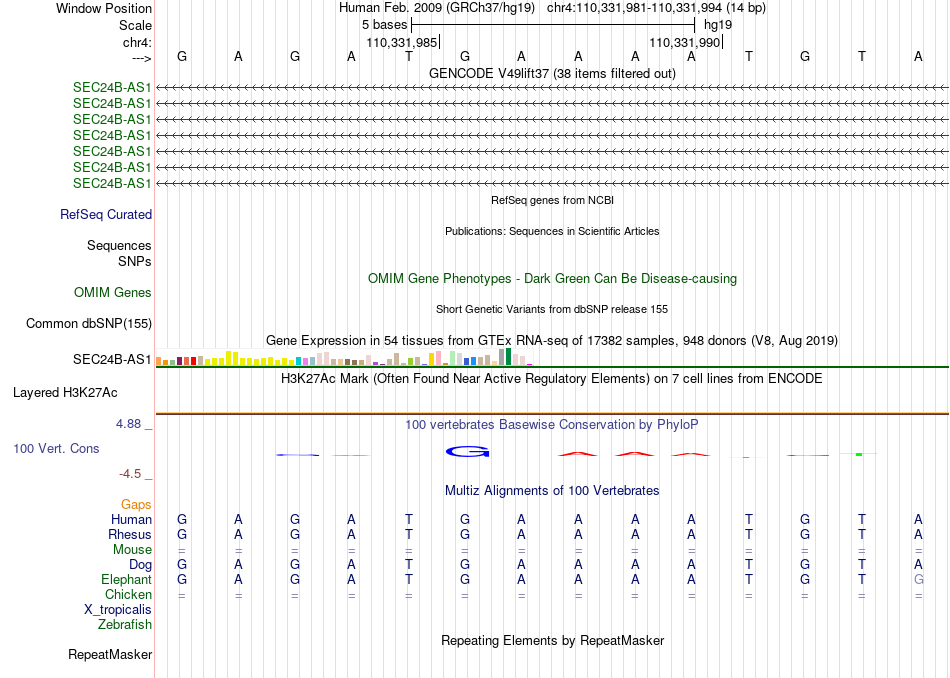950x678 pixels.
Task: Click the SNPs track label
Action: (135, 261)
